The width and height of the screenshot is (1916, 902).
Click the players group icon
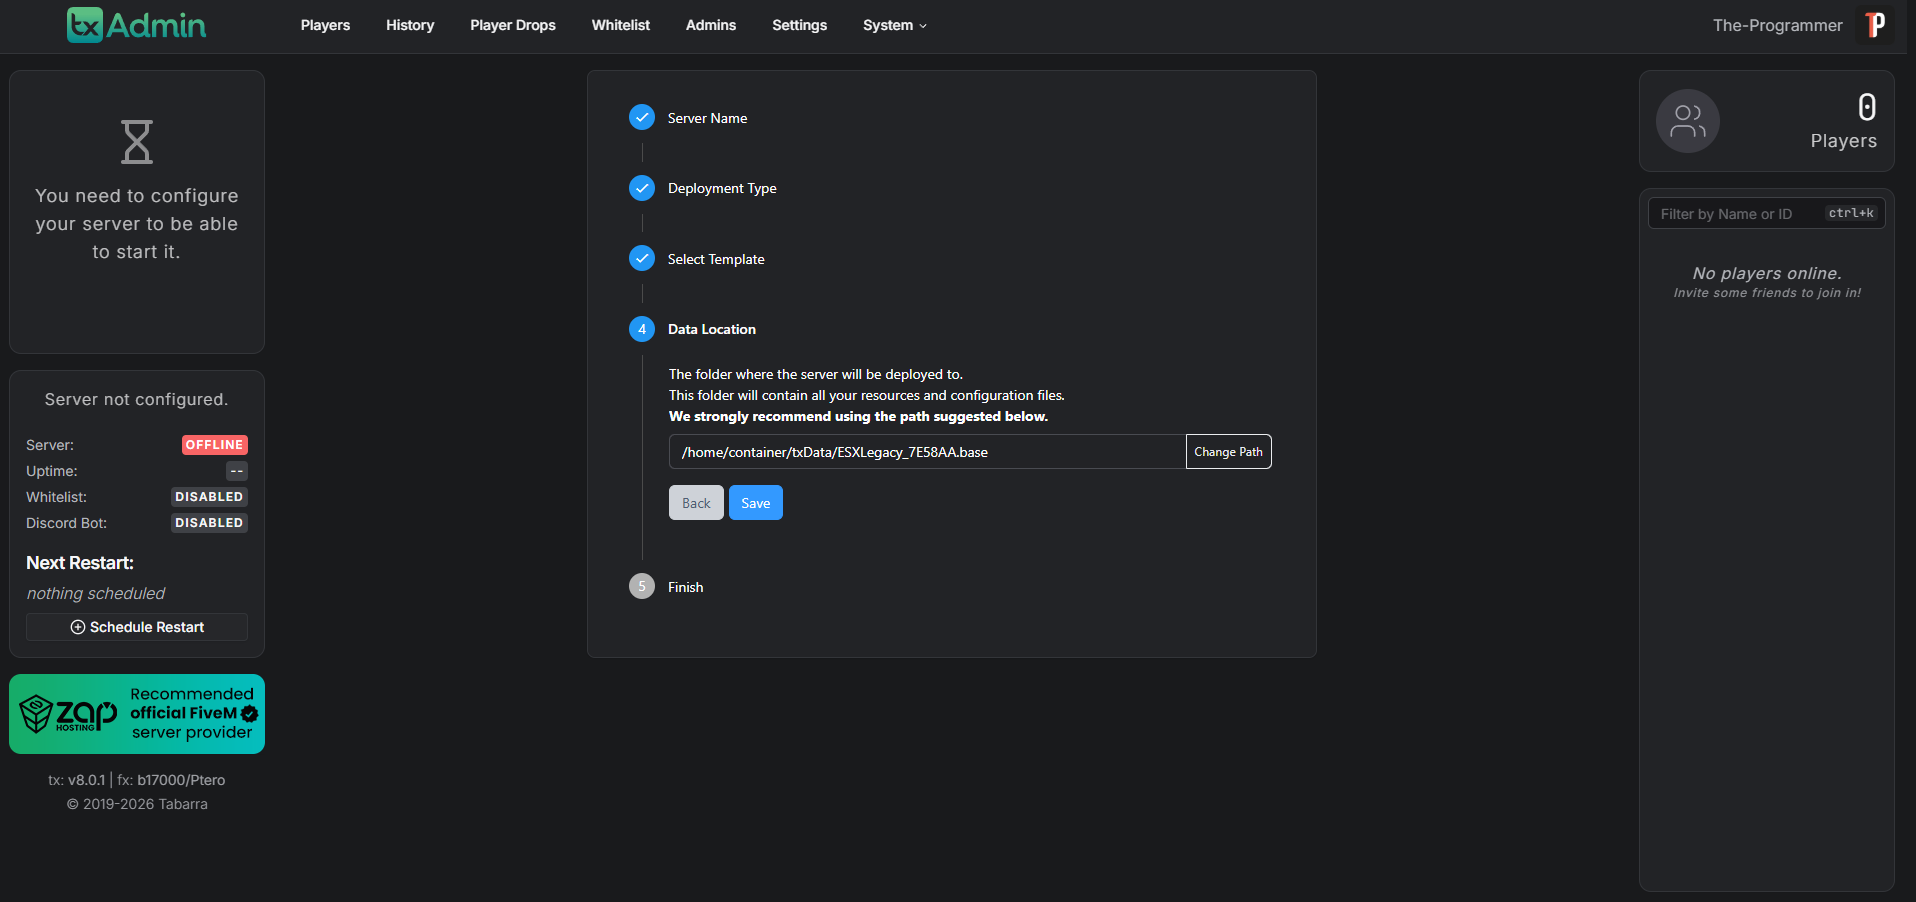click(x=1687, y=121)
